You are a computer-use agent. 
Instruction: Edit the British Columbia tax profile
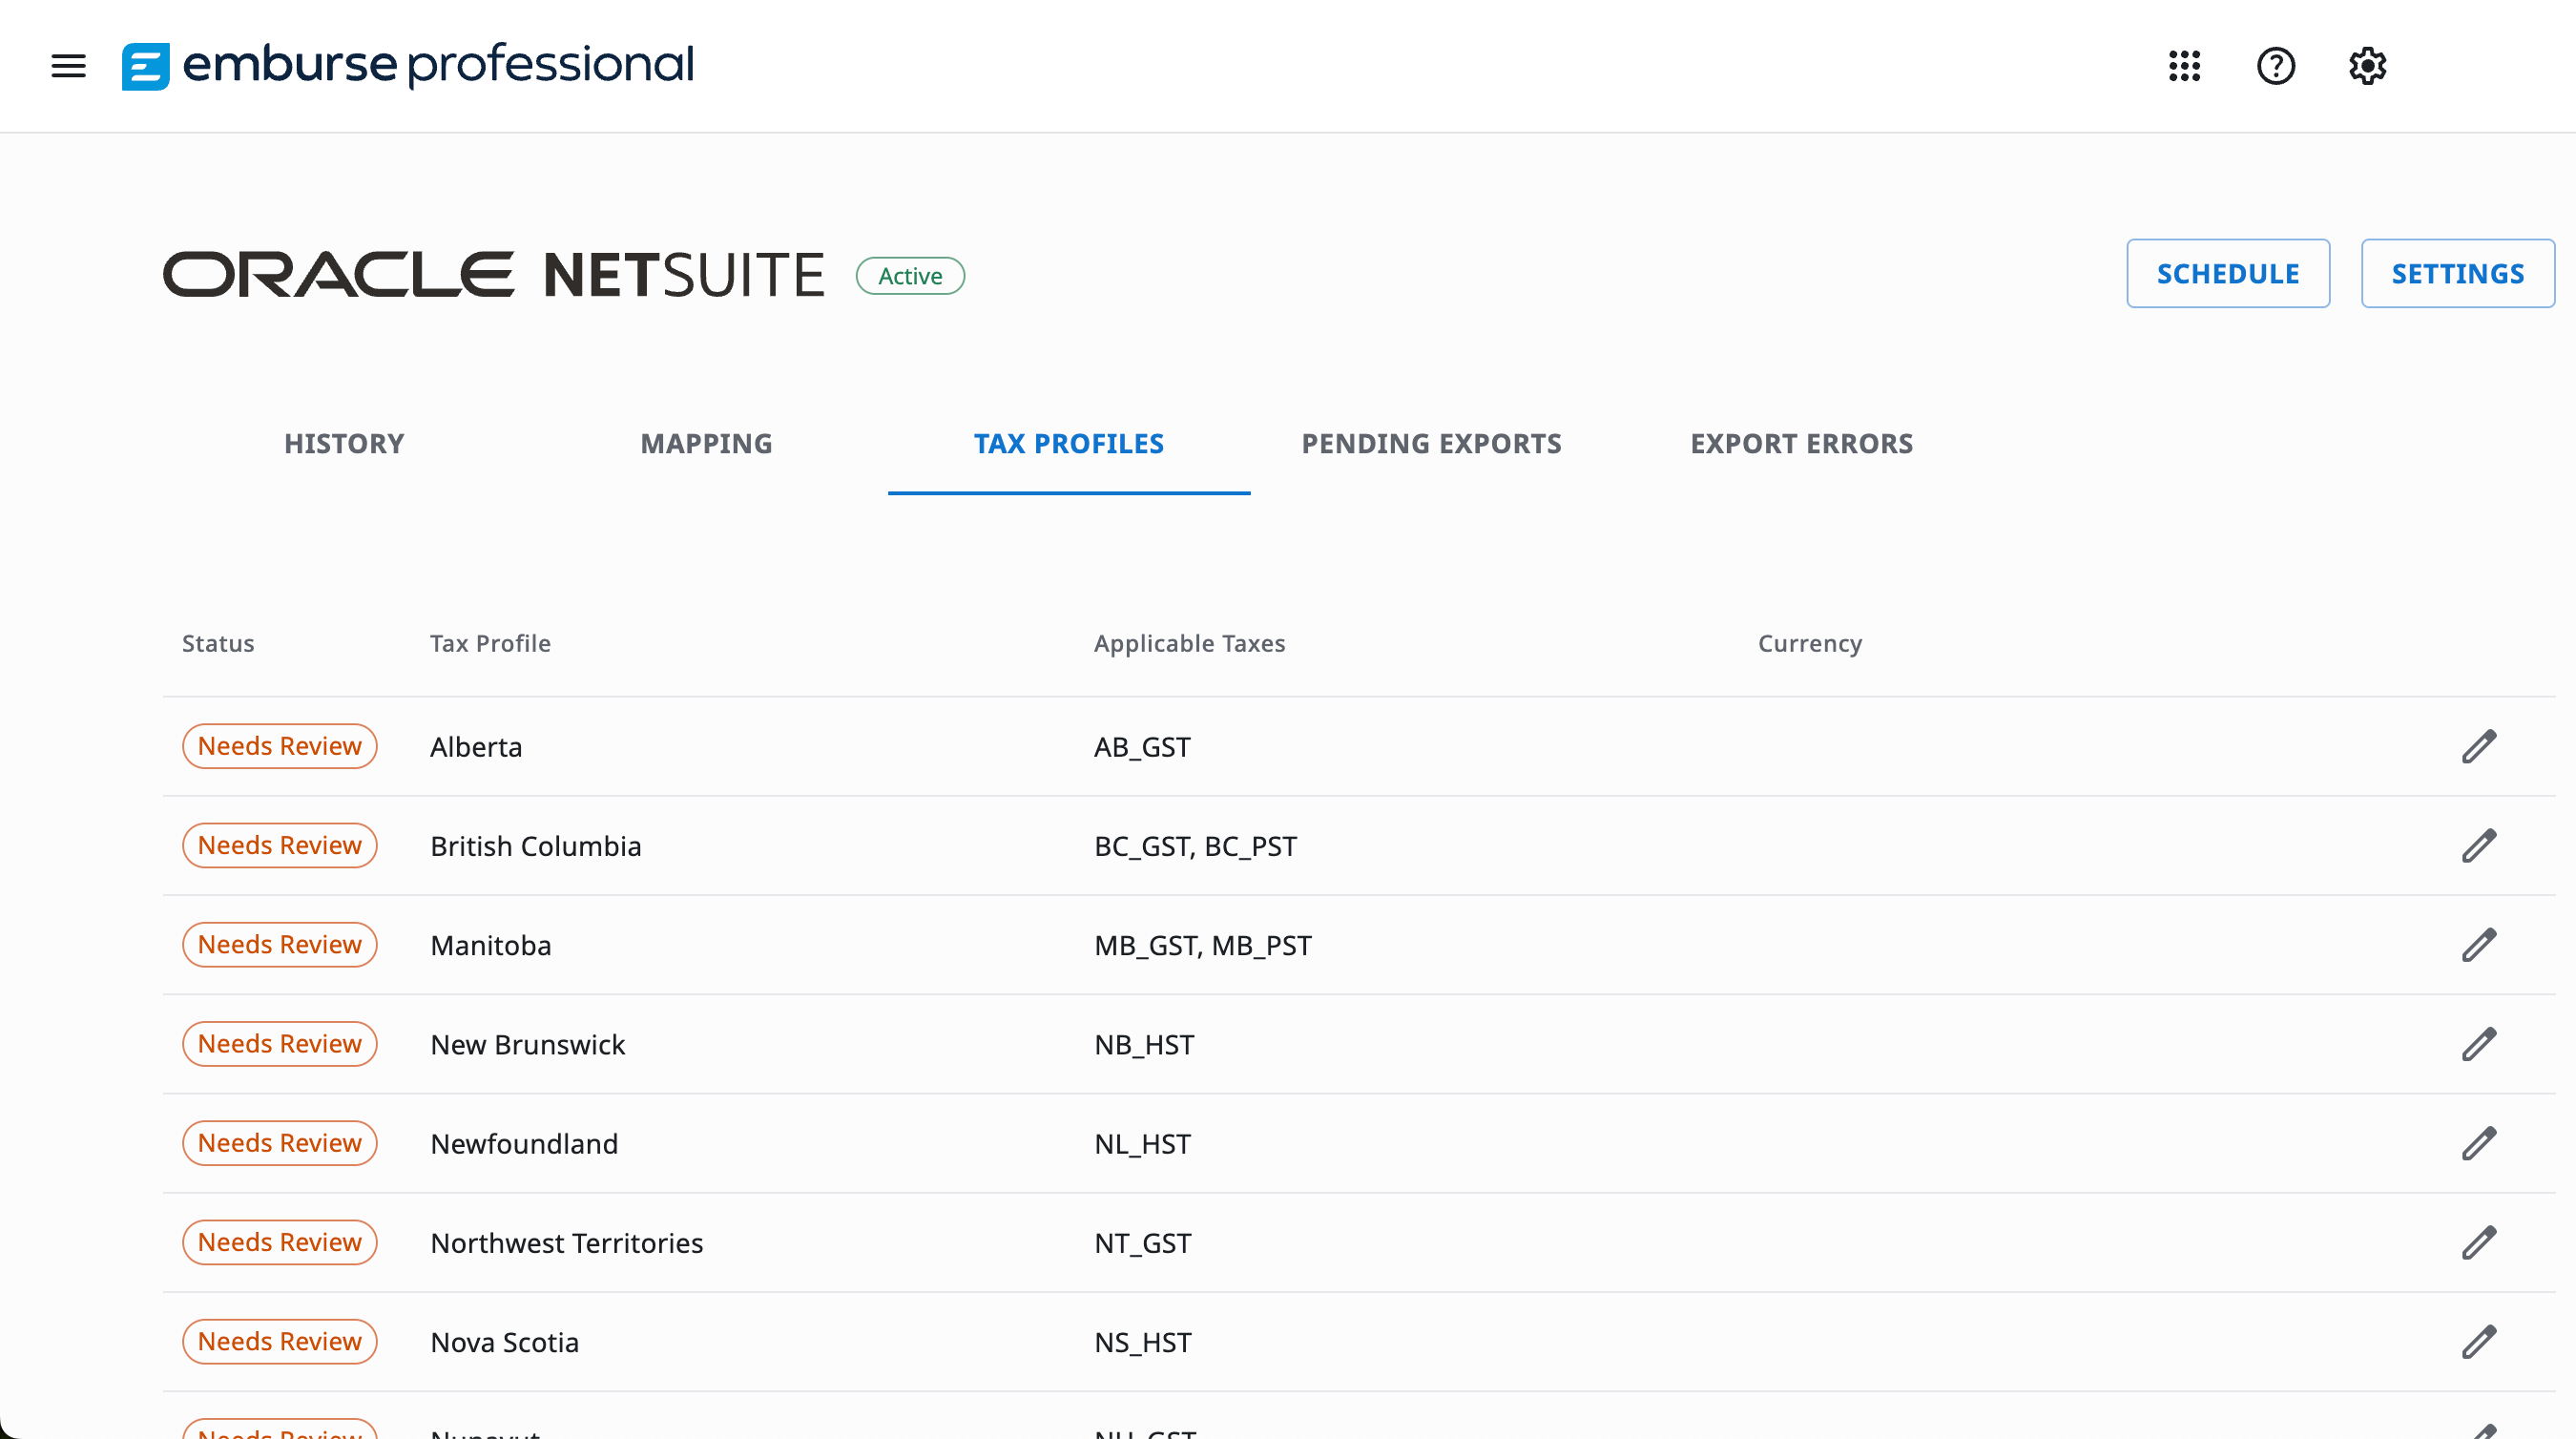[x=2478, y=846]
